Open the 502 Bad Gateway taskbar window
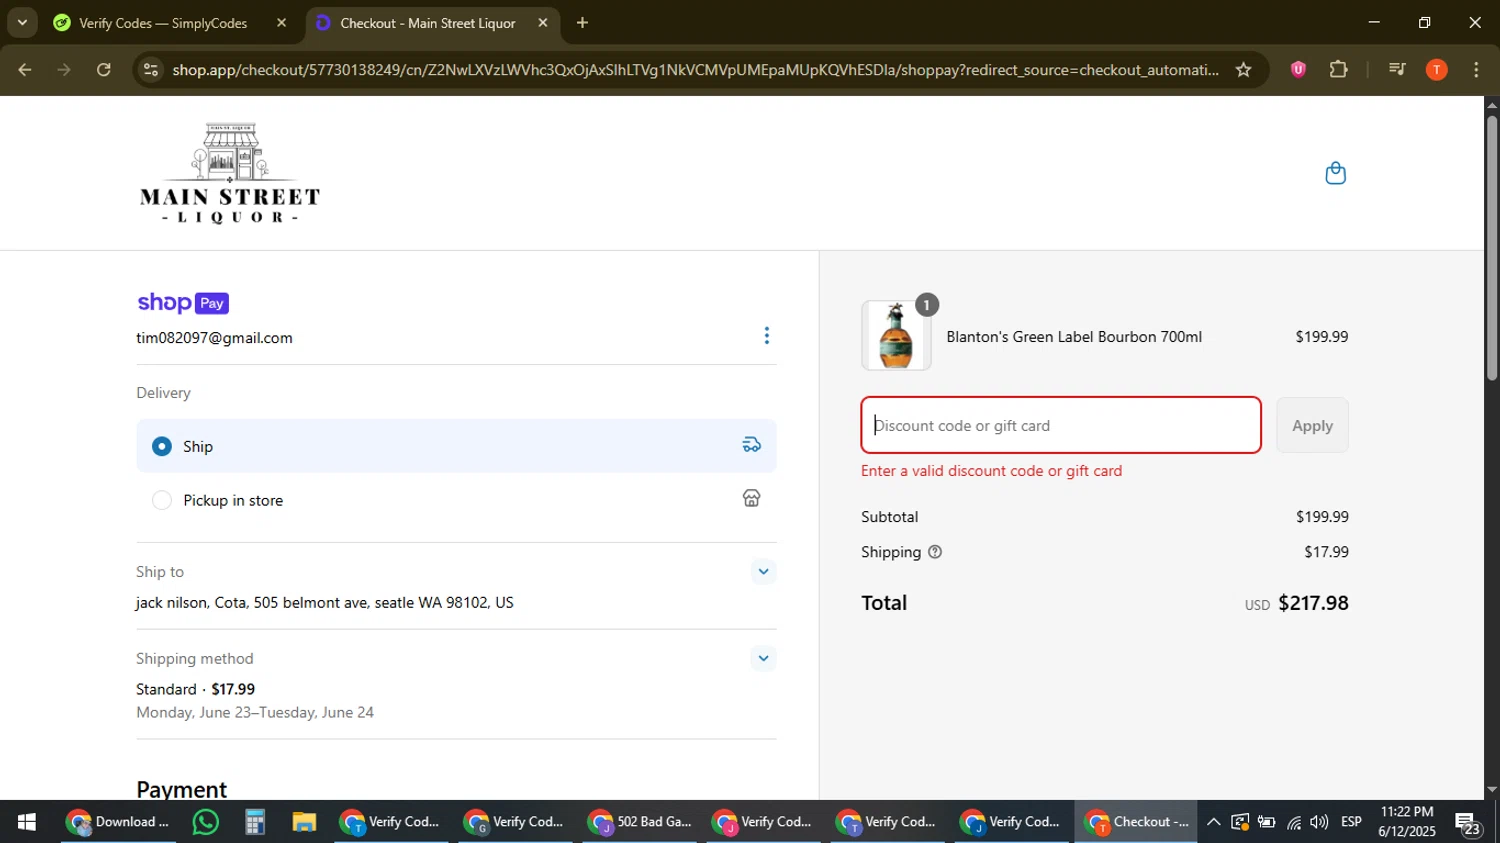The image size is (1500, 843). click(x=642, y=822)
